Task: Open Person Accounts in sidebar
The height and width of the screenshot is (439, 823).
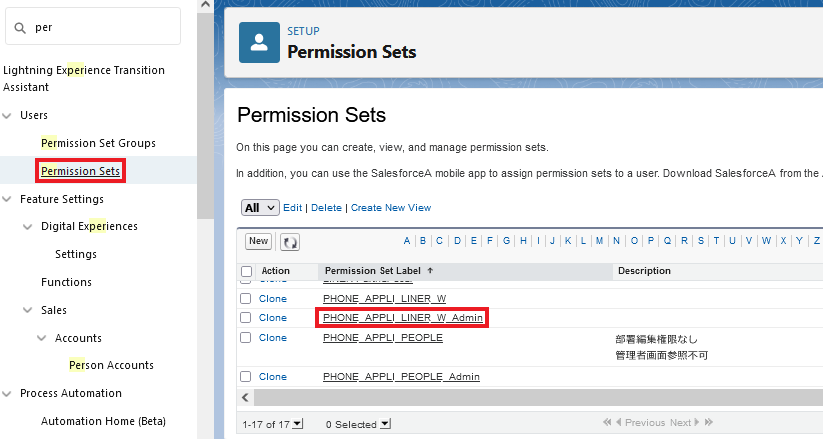Action: pyautogui.click(x=111, y=365)
